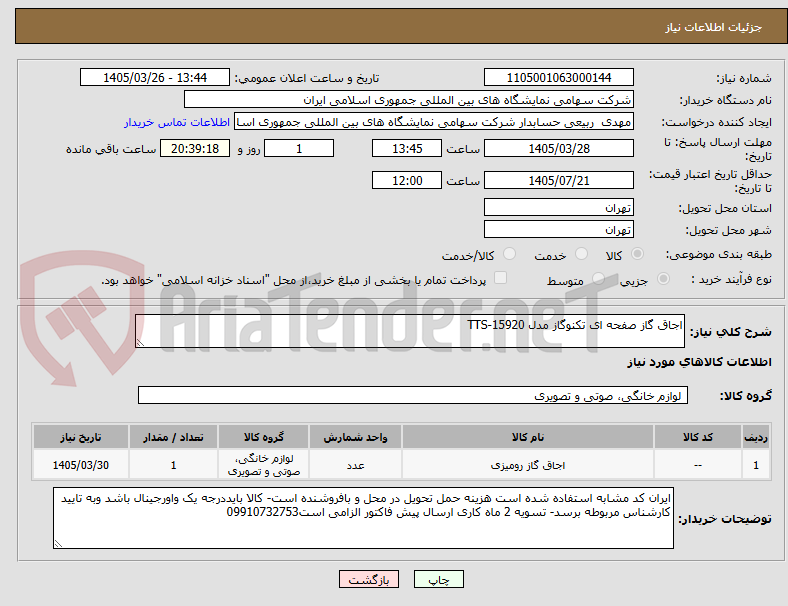Click the request creator field مهدی ربیعی
The image size is (788, 606).
pos(434,122)
